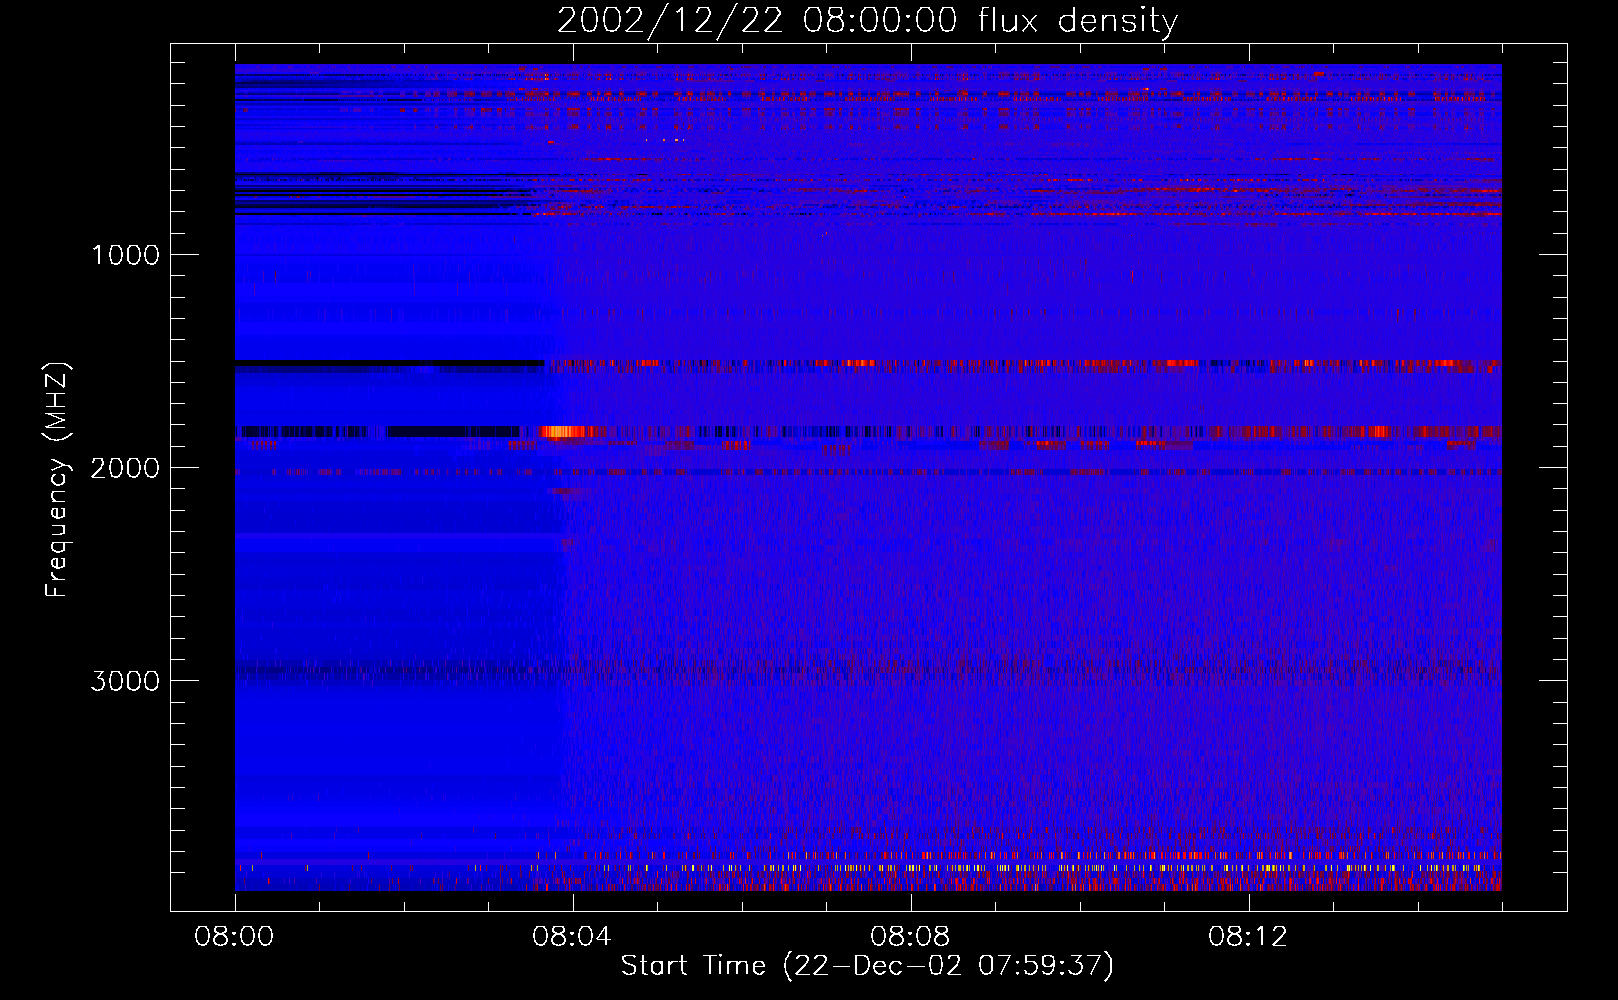Viewport: 1618px width, 1000px height.
Task: Click the plot title "2002/12/22 08:00:00 flux density"
Action: coord(867,21)
